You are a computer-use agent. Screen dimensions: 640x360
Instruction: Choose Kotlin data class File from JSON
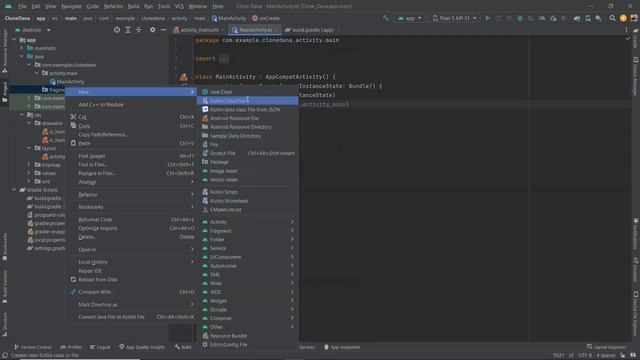tap(248, 109)
